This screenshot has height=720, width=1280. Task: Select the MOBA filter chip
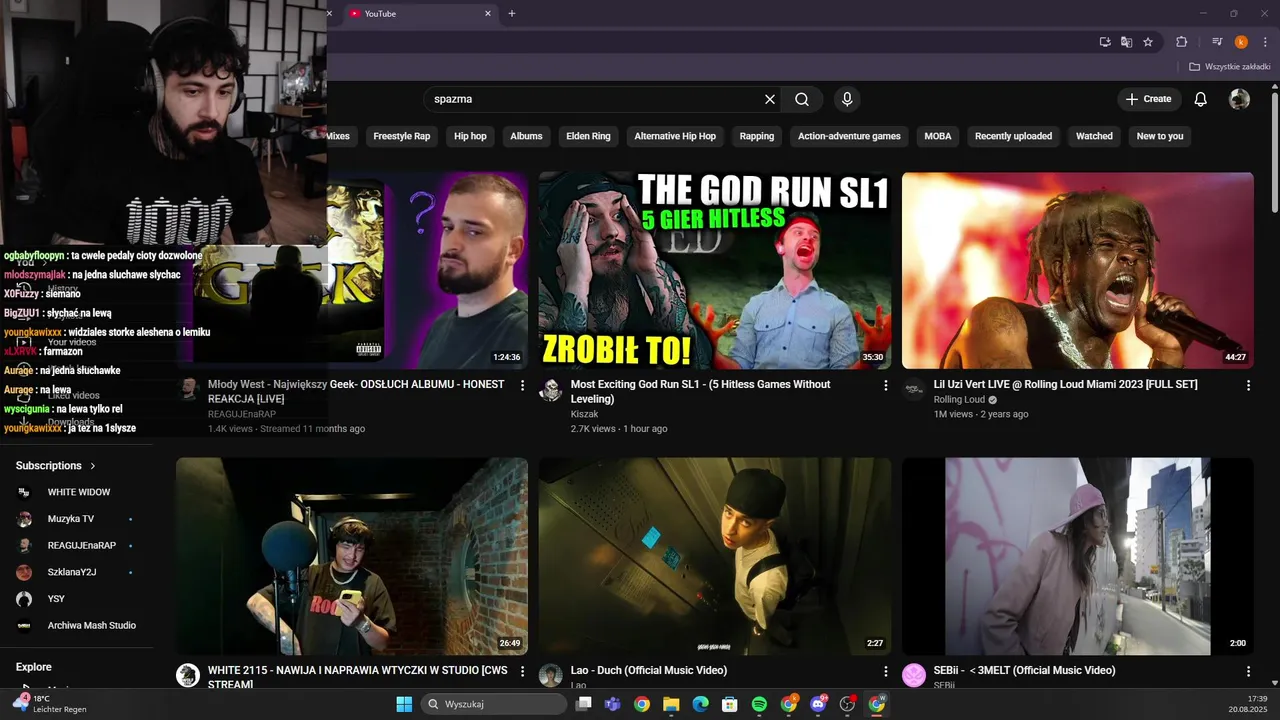point(938,136)
